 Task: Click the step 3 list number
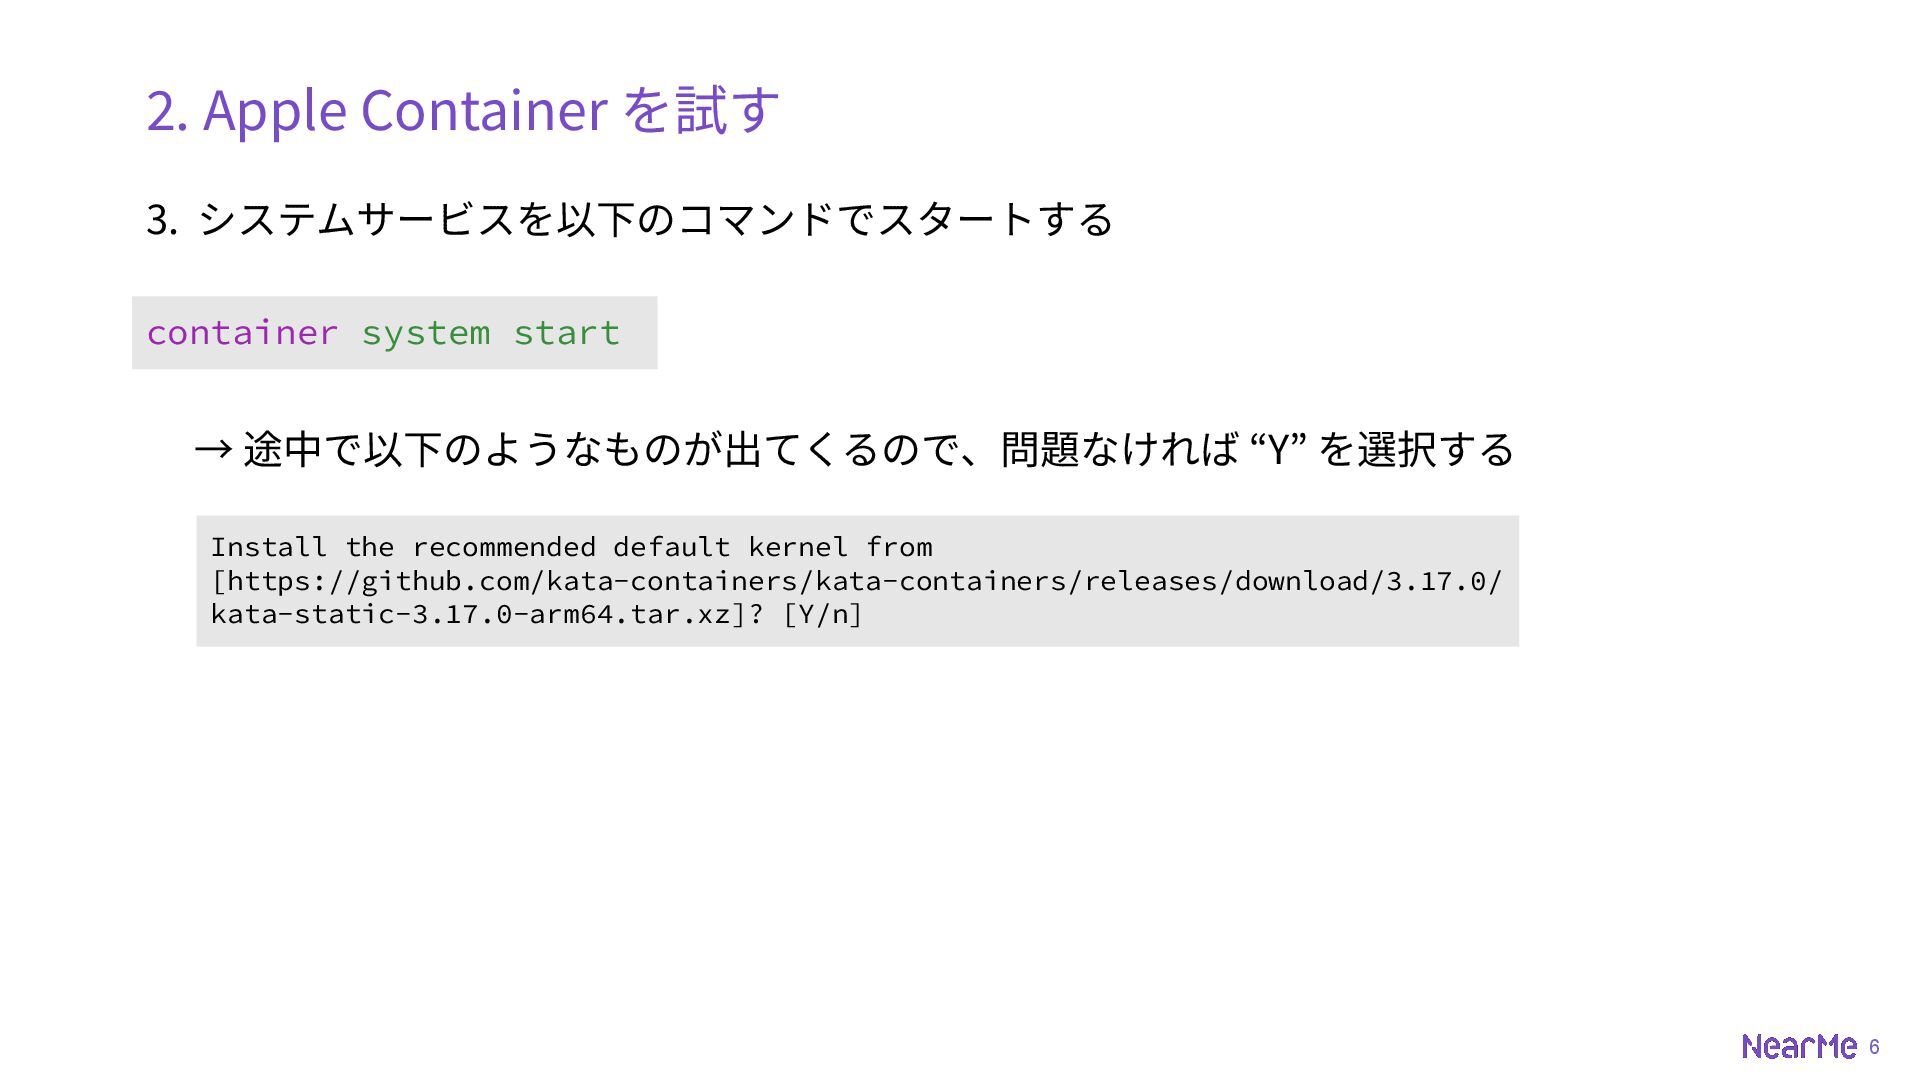click(x=162, y=220)
